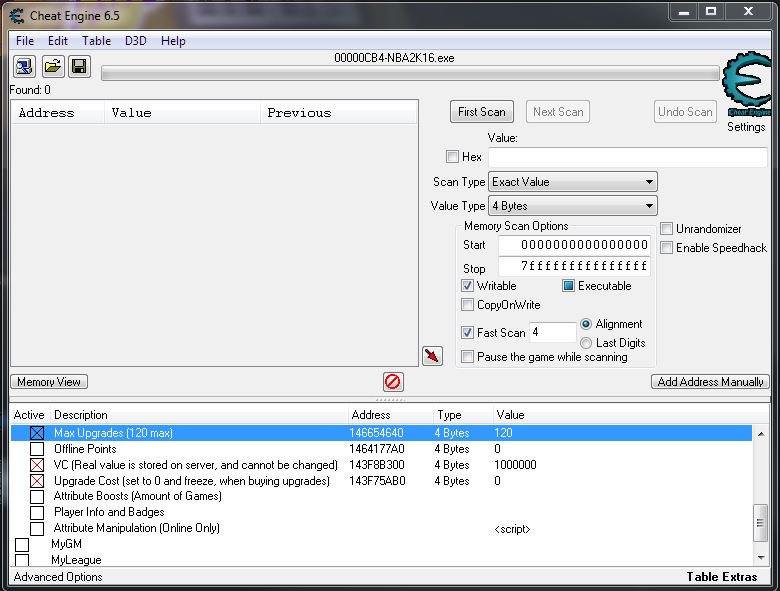Screen dimensions: 780x591
Task: Click the Start address field
Action: coord(574,245)
